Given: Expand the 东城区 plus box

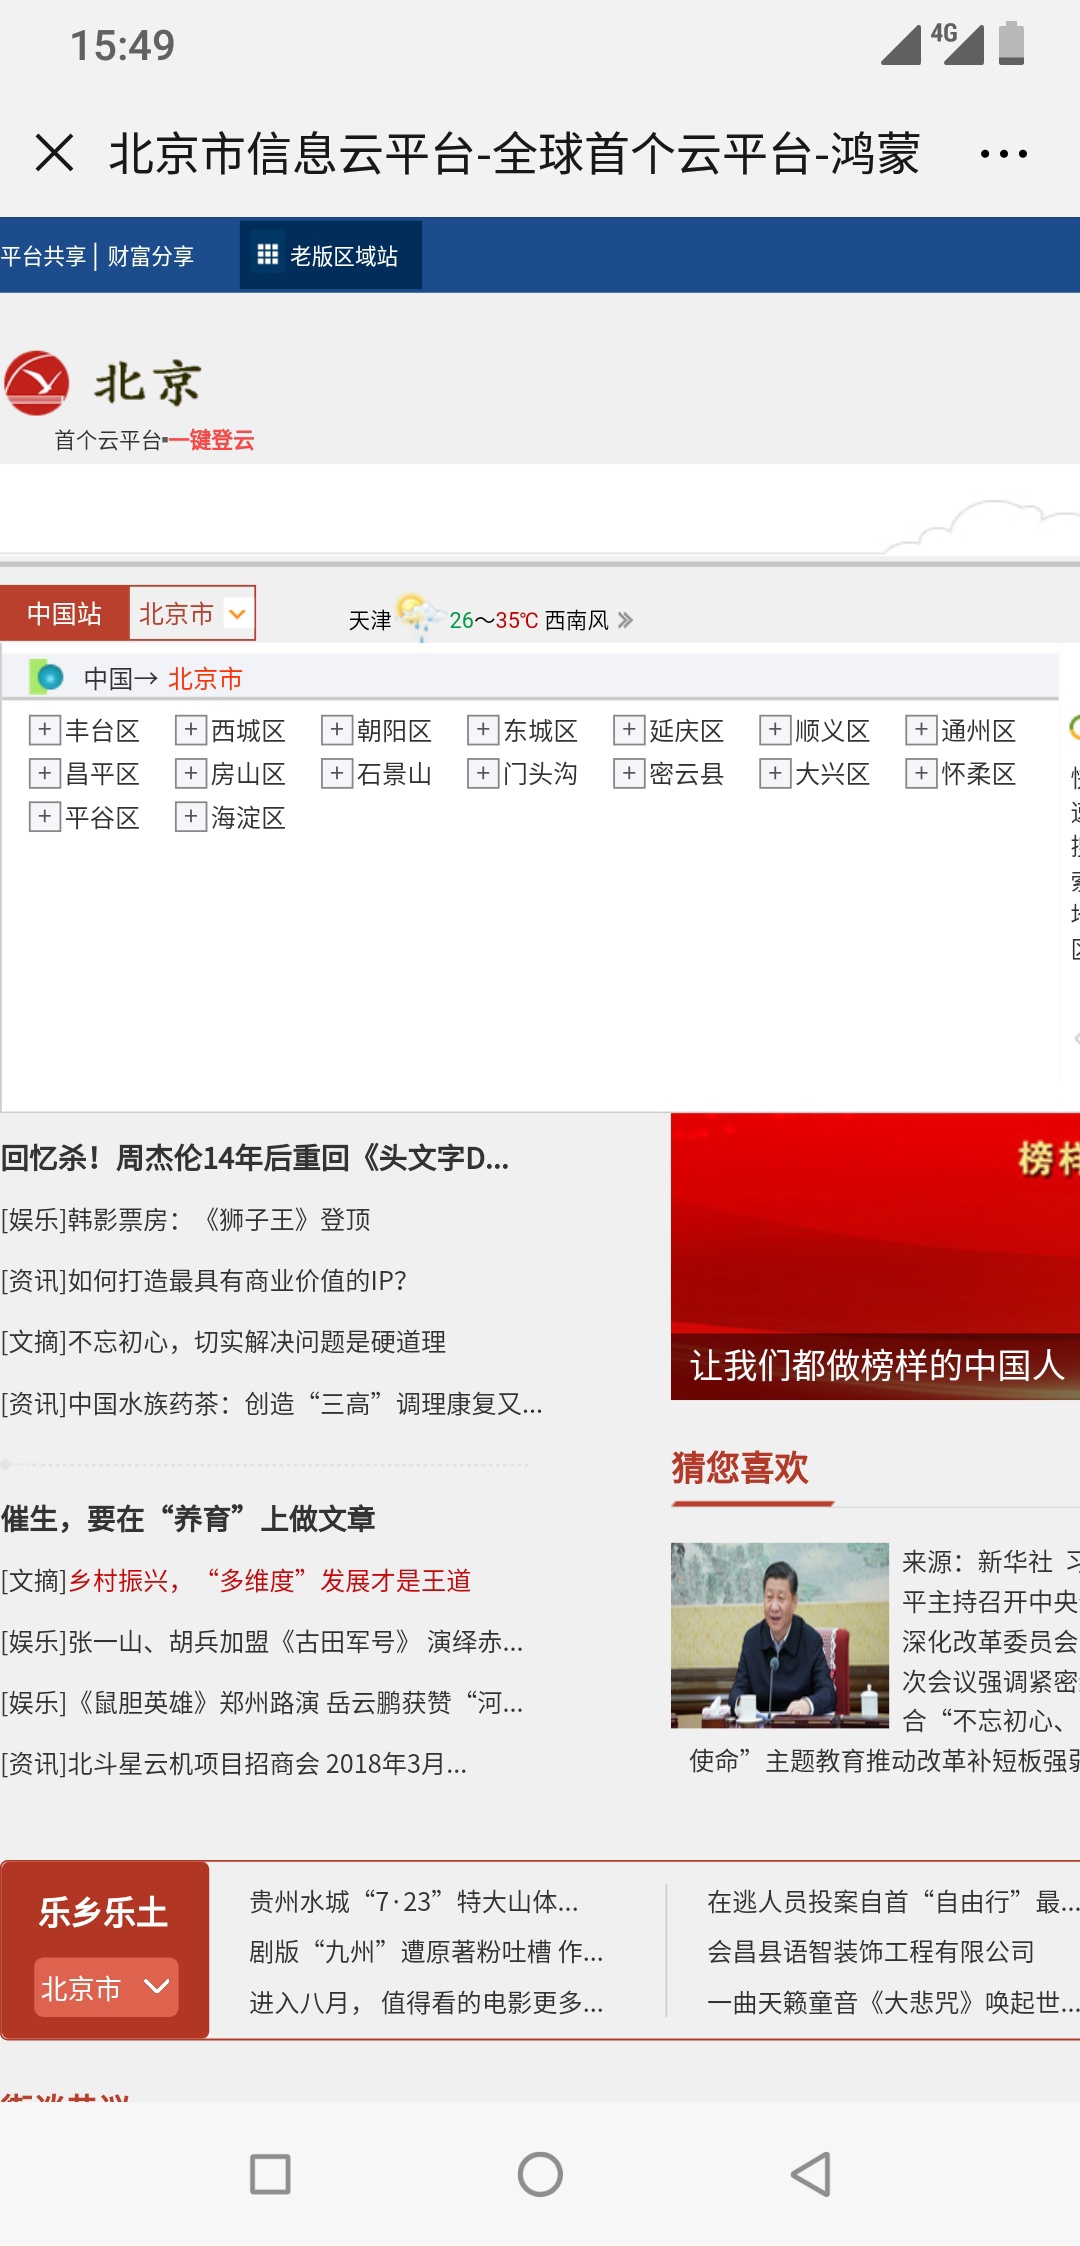Looking at the screenshot, I should pos(482,730).
